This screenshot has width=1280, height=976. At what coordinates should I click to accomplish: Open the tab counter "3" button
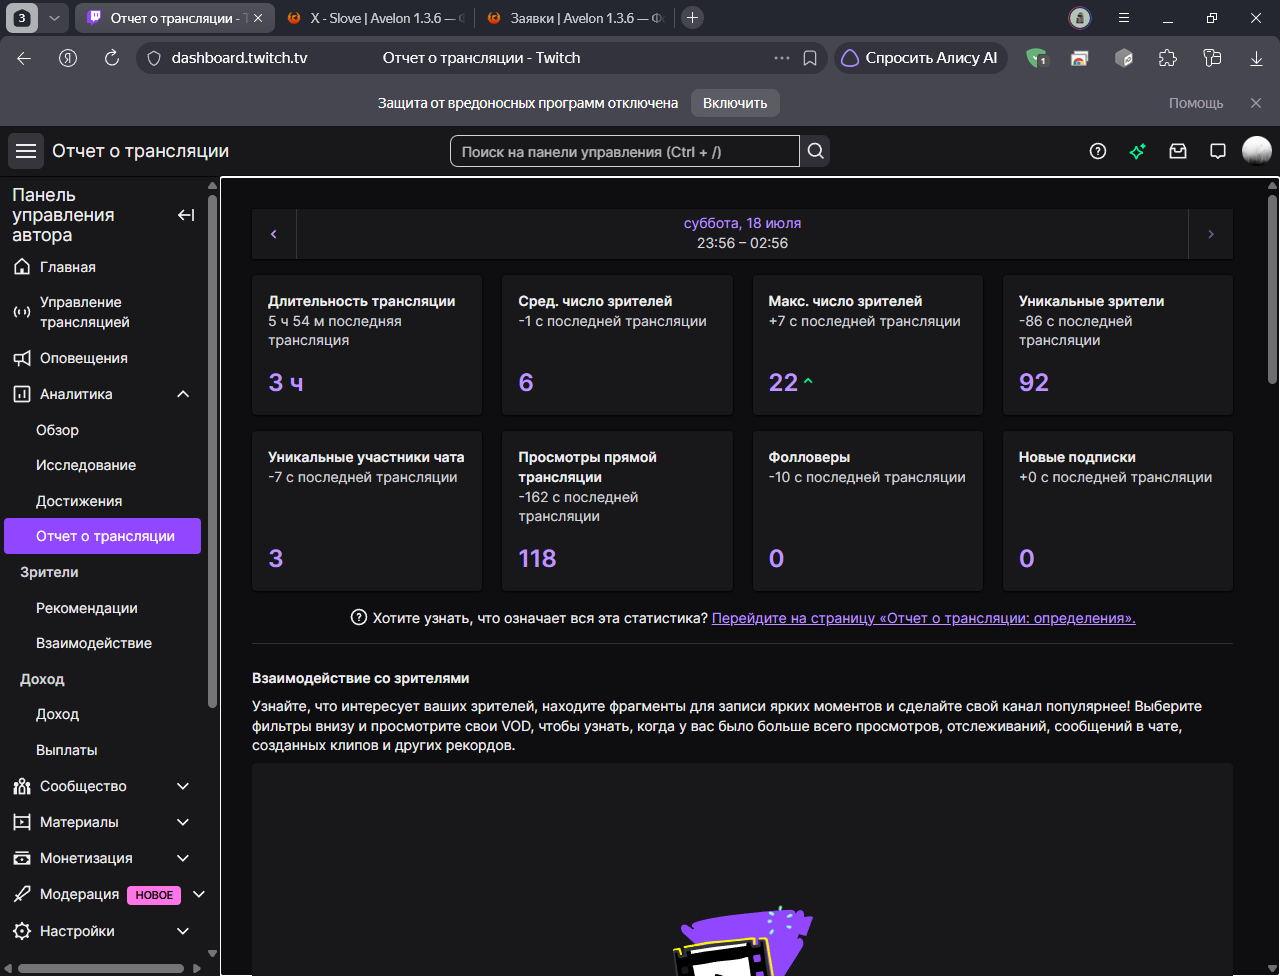coord(22,18)
